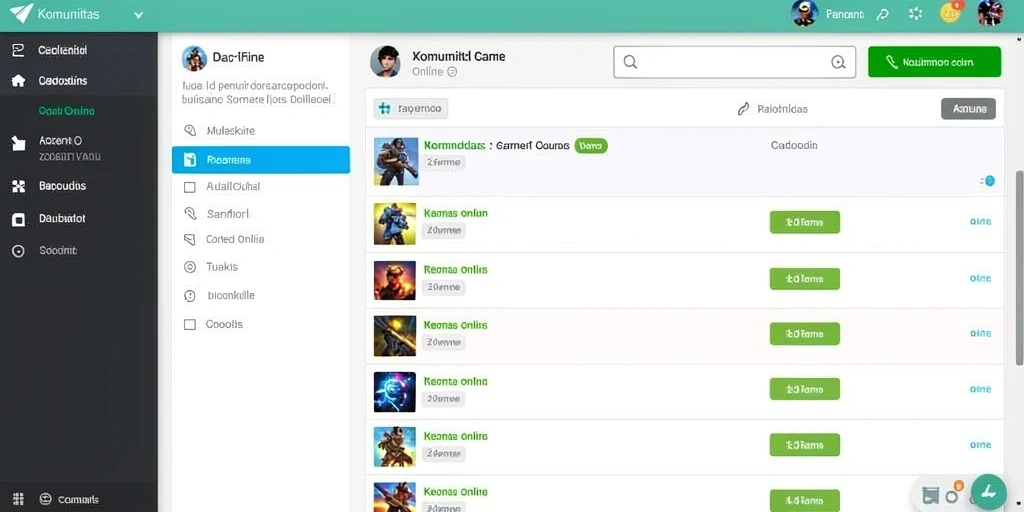Viewport: 1024px width, 512px height.
Task: Tick the AdallCuhal checkbox
Action: click(x=190, y=187)
